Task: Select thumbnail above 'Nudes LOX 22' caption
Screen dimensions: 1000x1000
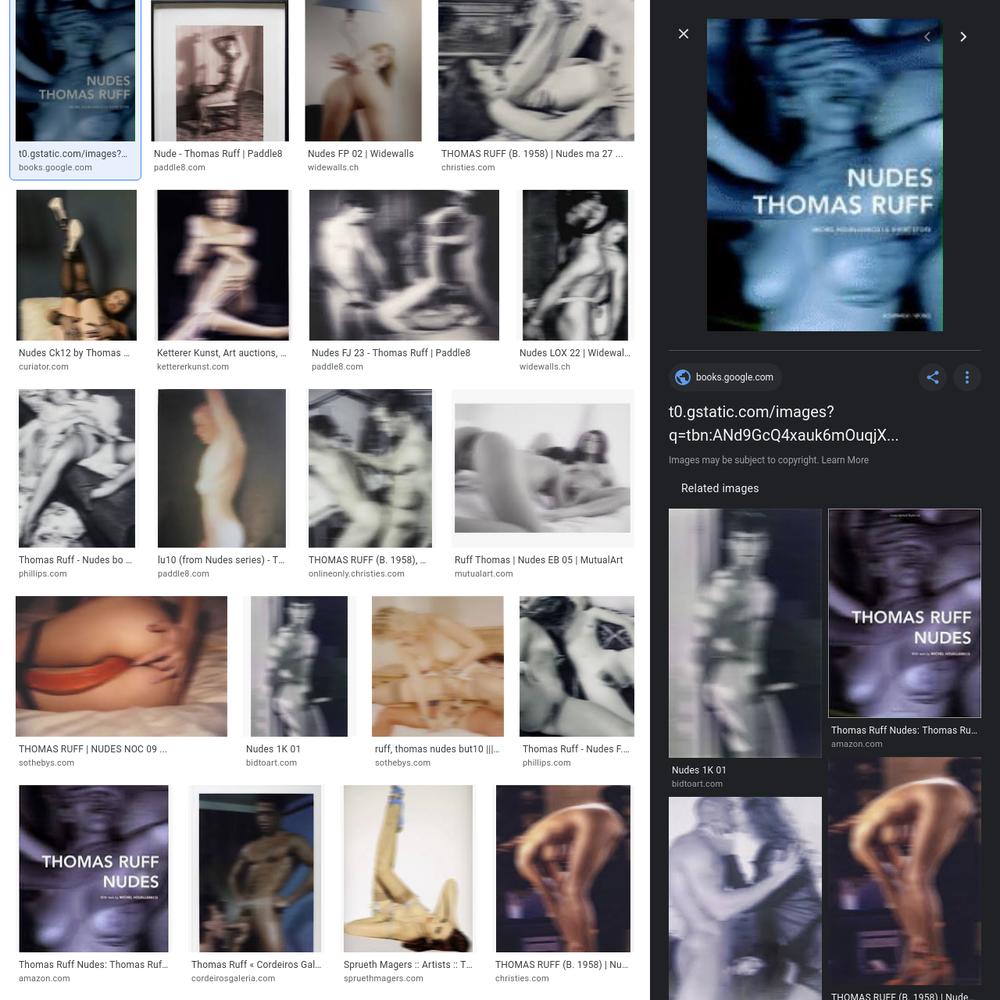Action: (575, 265)
